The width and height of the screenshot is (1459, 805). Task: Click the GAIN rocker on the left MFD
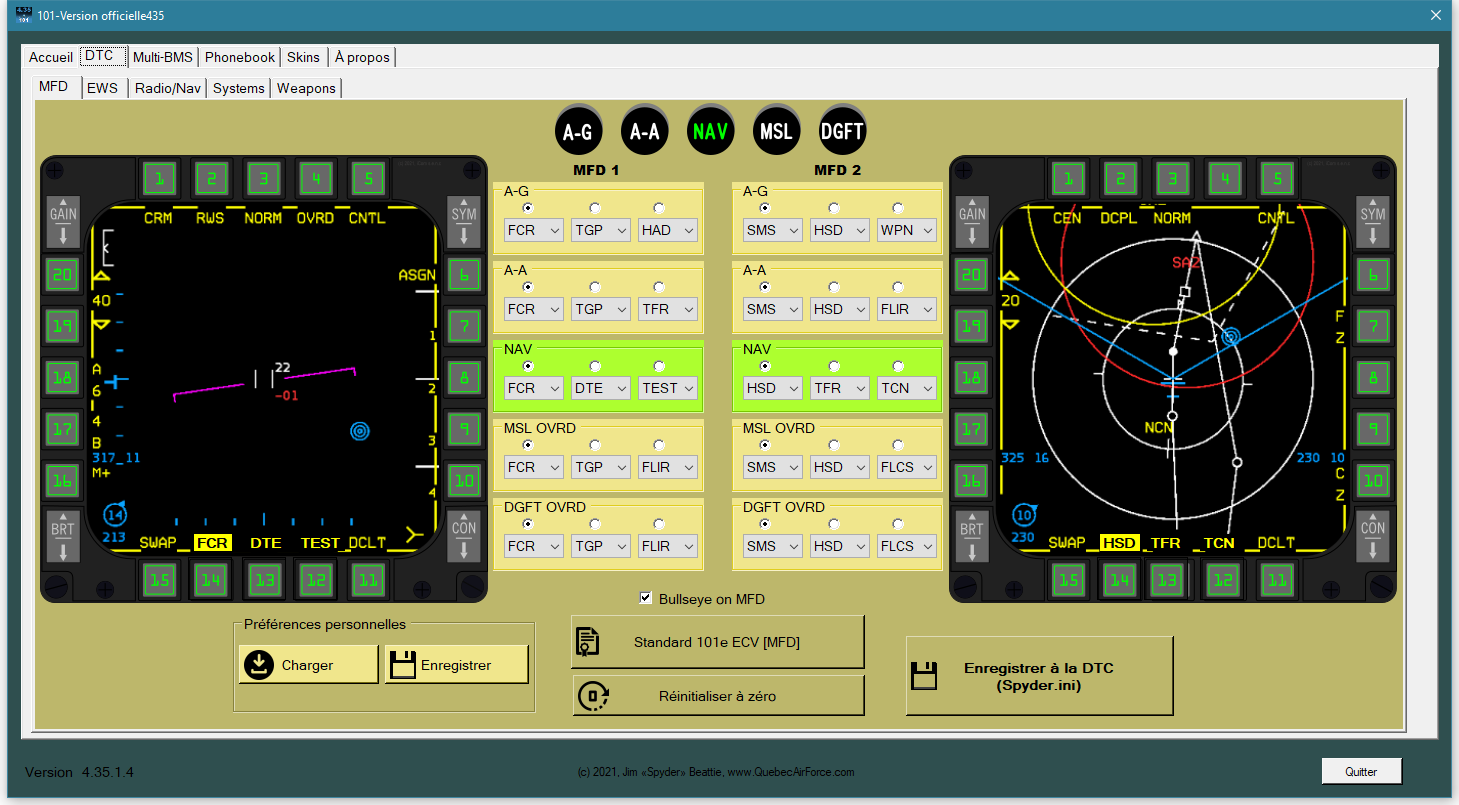tap(63, 221)
